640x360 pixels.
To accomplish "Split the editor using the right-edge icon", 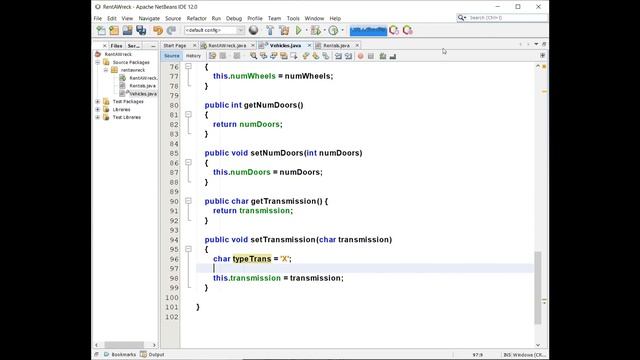I will click(542, 56).
